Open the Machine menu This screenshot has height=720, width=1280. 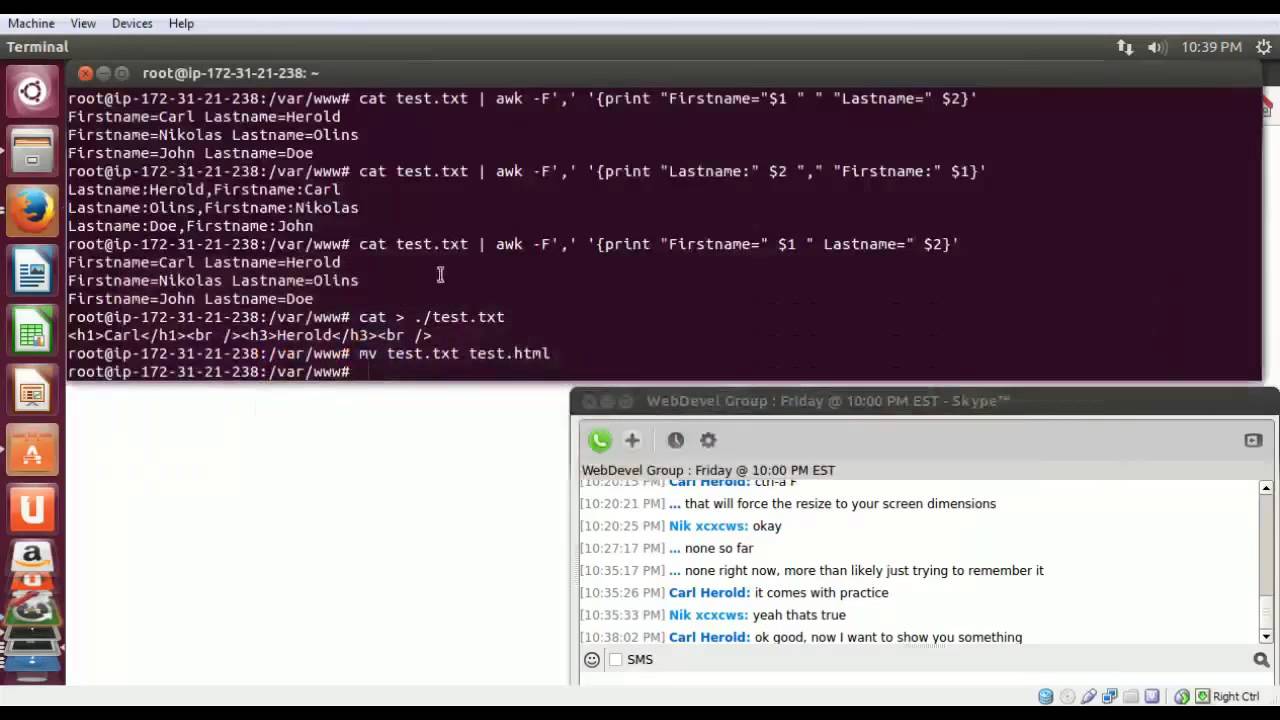pyautogui.click(x=30, y=23)
